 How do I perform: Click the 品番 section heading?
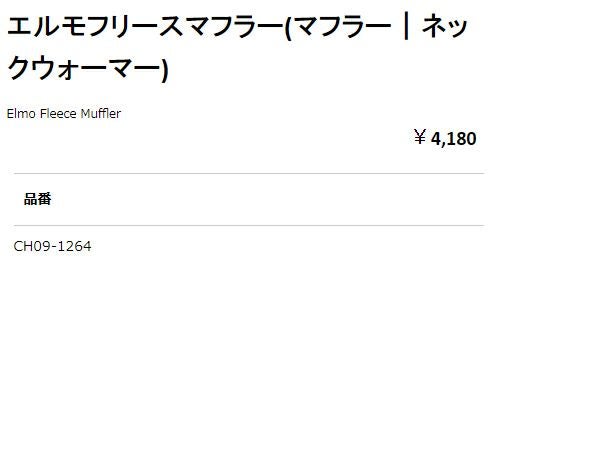point(37,199)
